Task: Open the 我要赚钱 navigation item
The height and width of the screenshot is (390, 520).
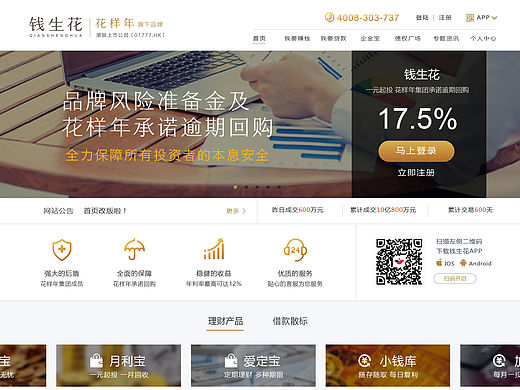Action: click(297, 39)
